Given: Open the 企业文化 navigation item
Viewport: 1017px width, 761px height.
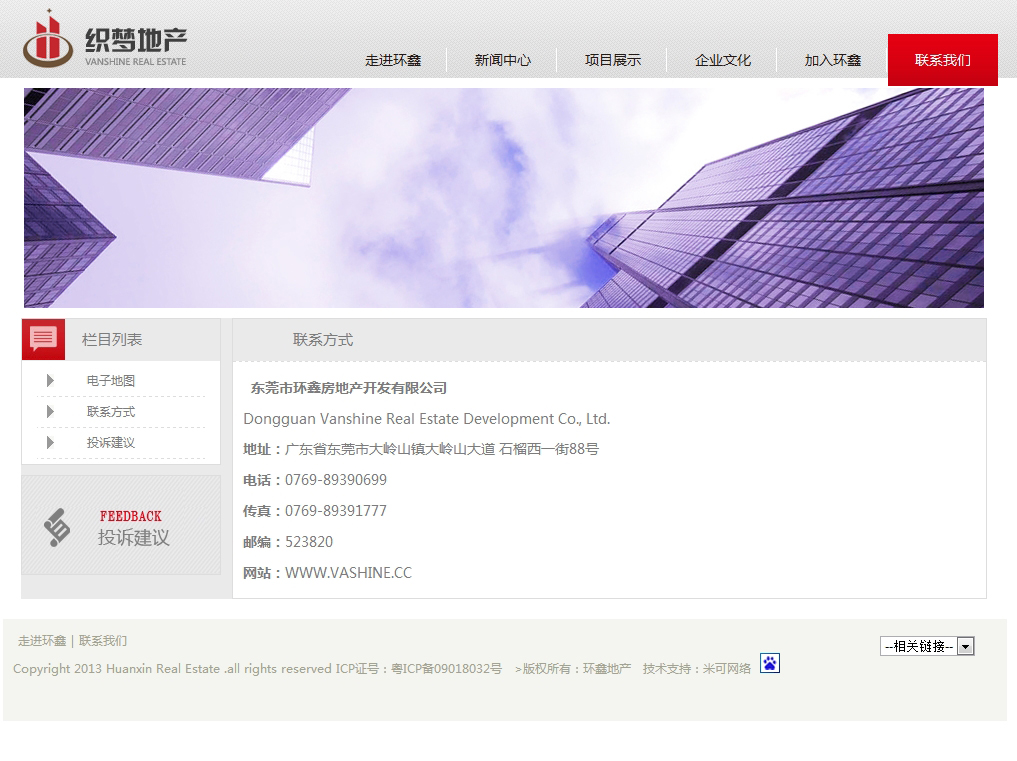Looking at the screenshot, I should click(722, 60).
